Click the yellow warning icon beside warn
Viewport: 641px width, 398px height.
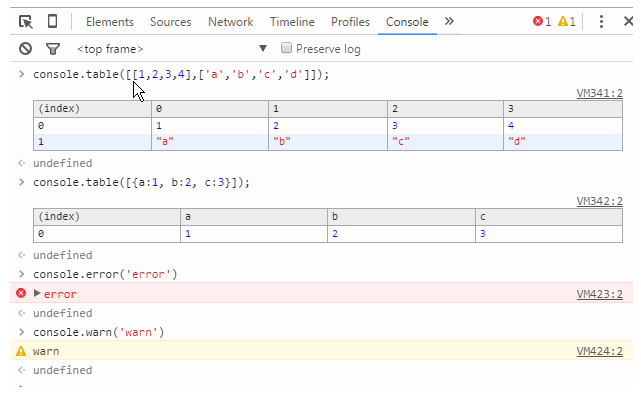[21, 351]
